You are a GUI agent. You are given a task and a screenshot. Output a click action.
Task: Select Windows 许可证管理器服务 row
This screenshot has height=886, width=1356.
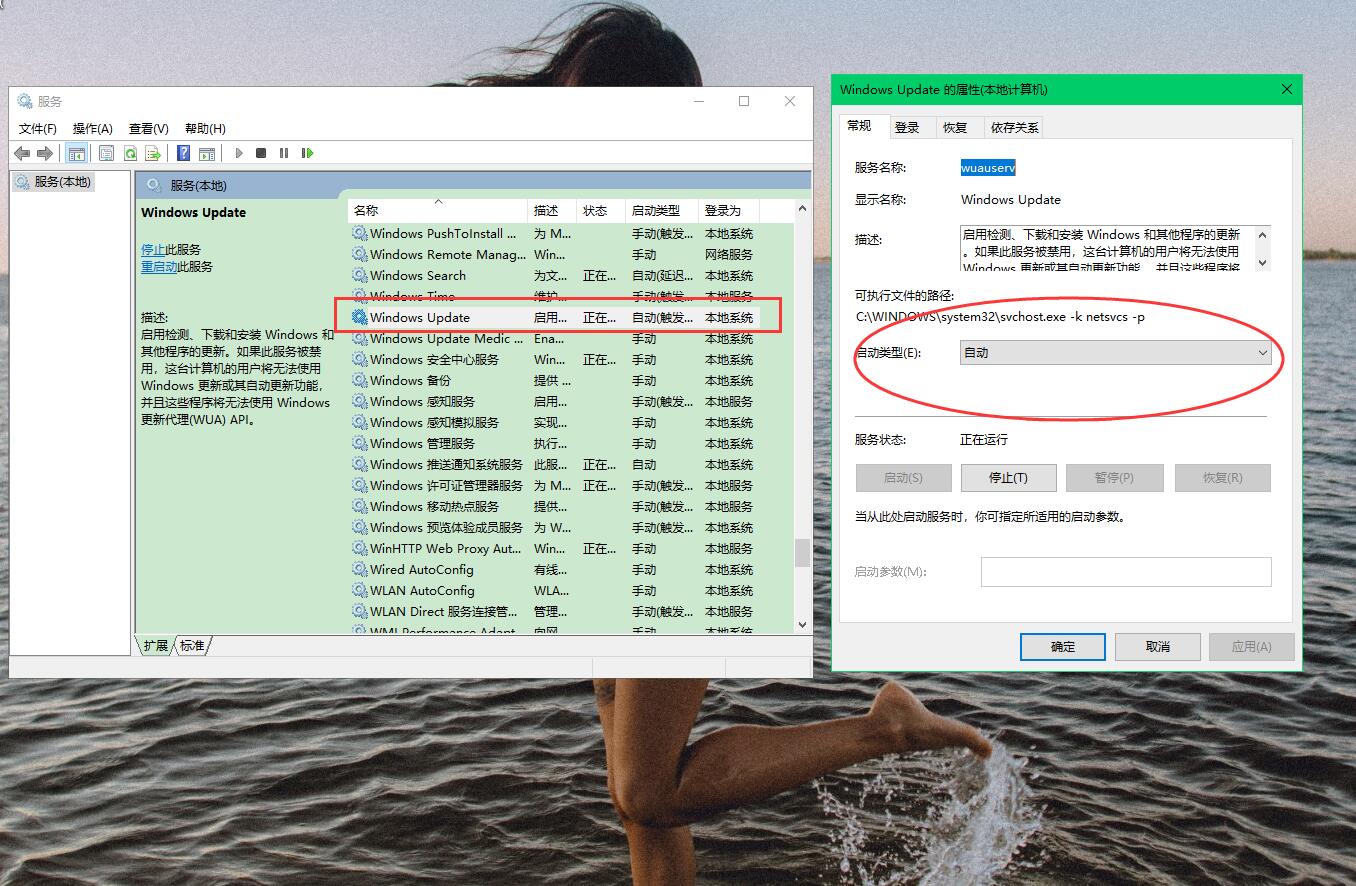(555, 485)
